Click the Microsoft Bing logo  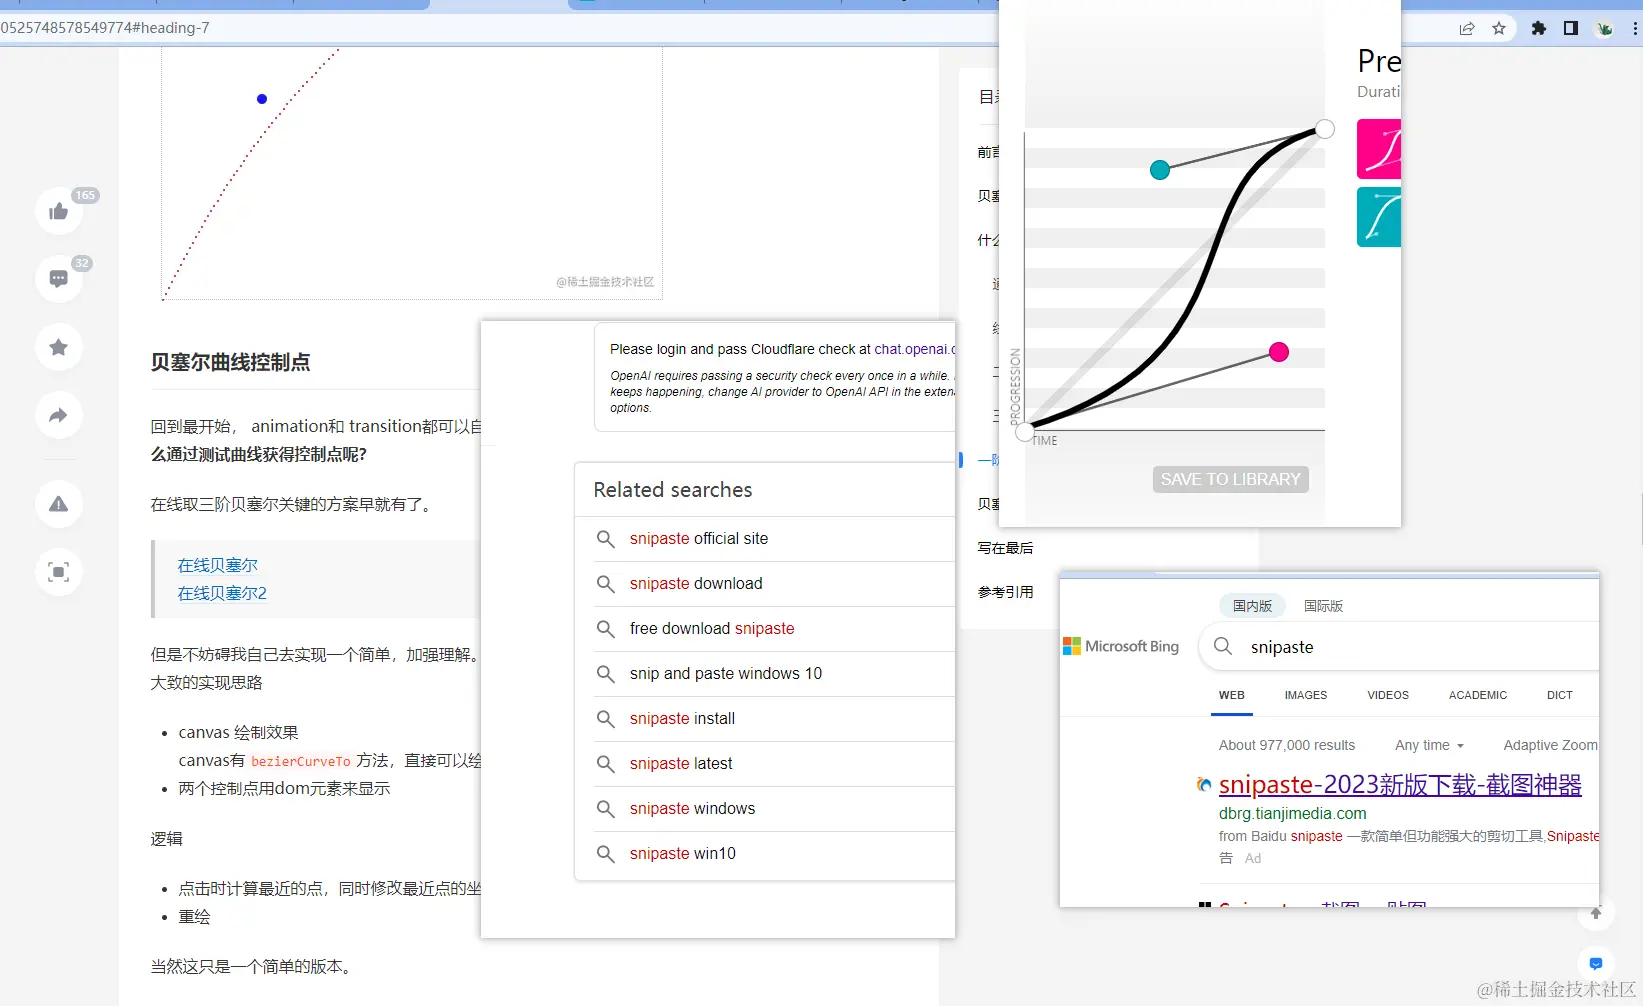point(1121,645)
